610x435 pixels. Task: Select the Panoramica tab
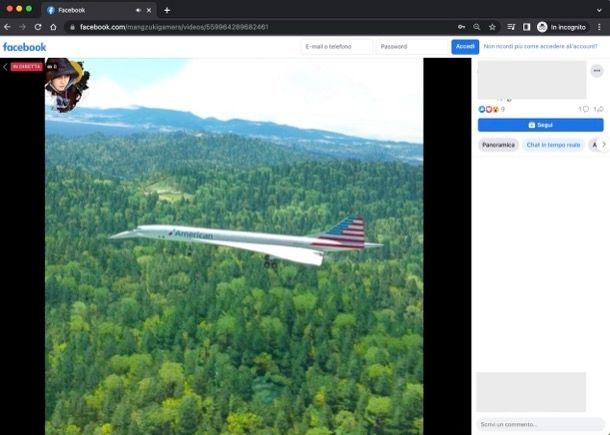point(498,145)
